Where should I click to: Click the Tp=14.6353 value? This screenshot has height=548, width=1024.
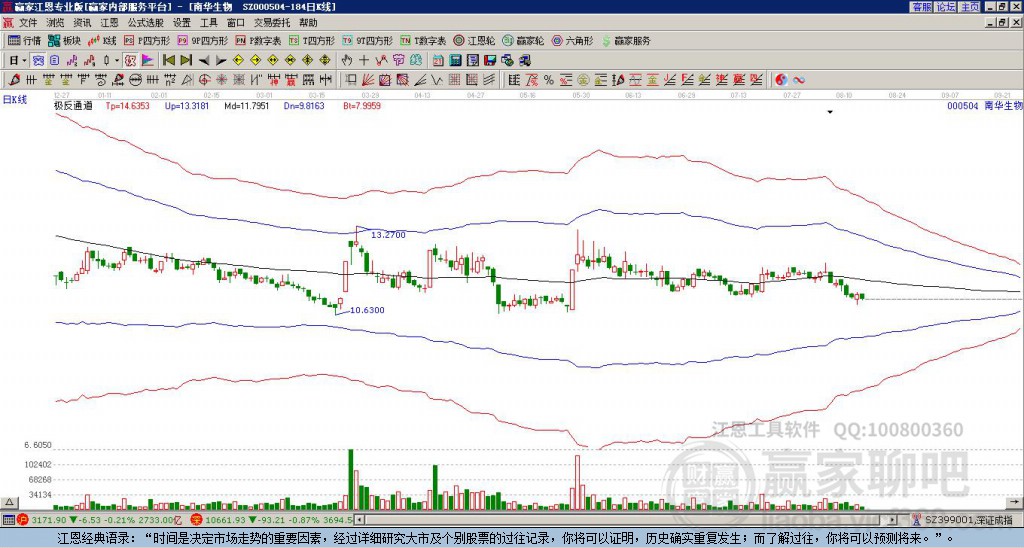(127, 105)
